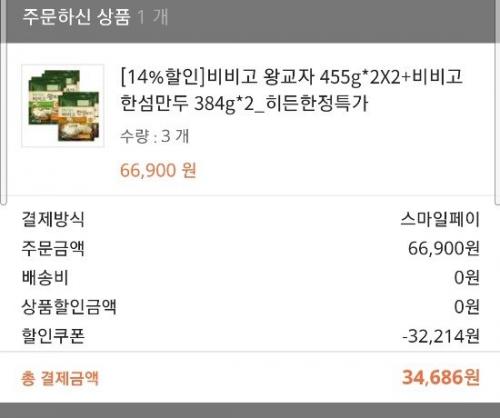
Task: Click the dark gray bar at the bottom
Action: click(x=250, y=410)
